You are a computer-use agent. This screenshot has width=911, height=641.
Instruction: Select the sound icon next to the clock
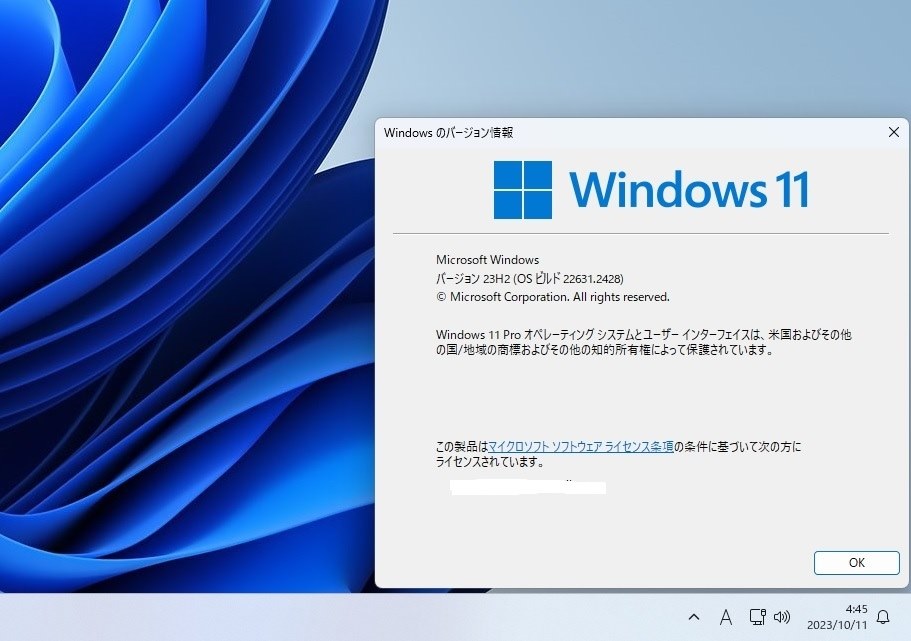coord(781,617)
